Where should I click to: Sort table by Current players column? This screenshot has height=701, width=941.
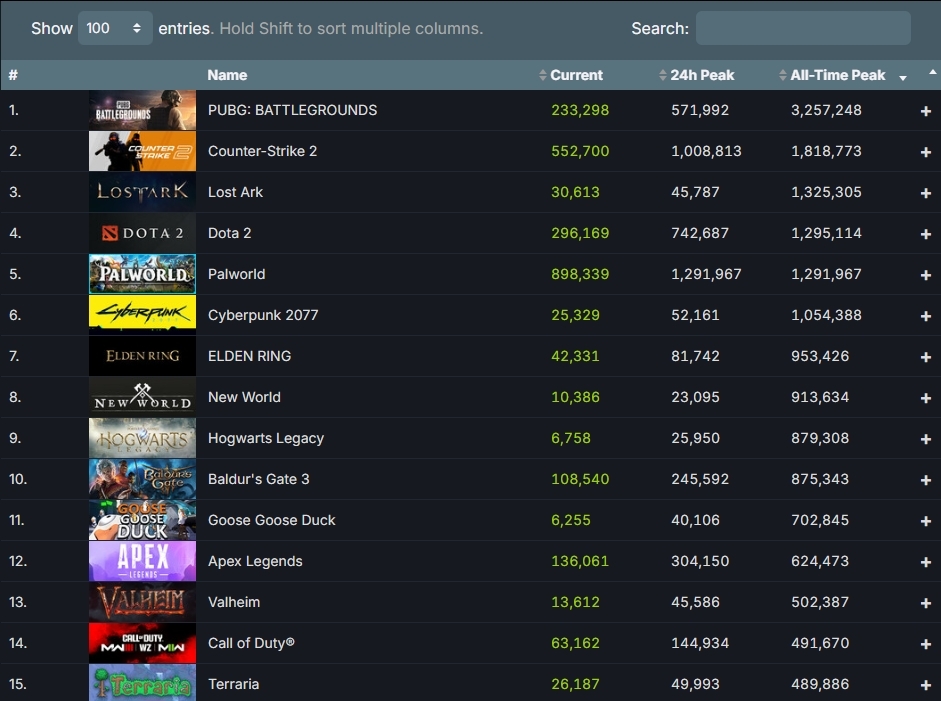click(575, 75)
